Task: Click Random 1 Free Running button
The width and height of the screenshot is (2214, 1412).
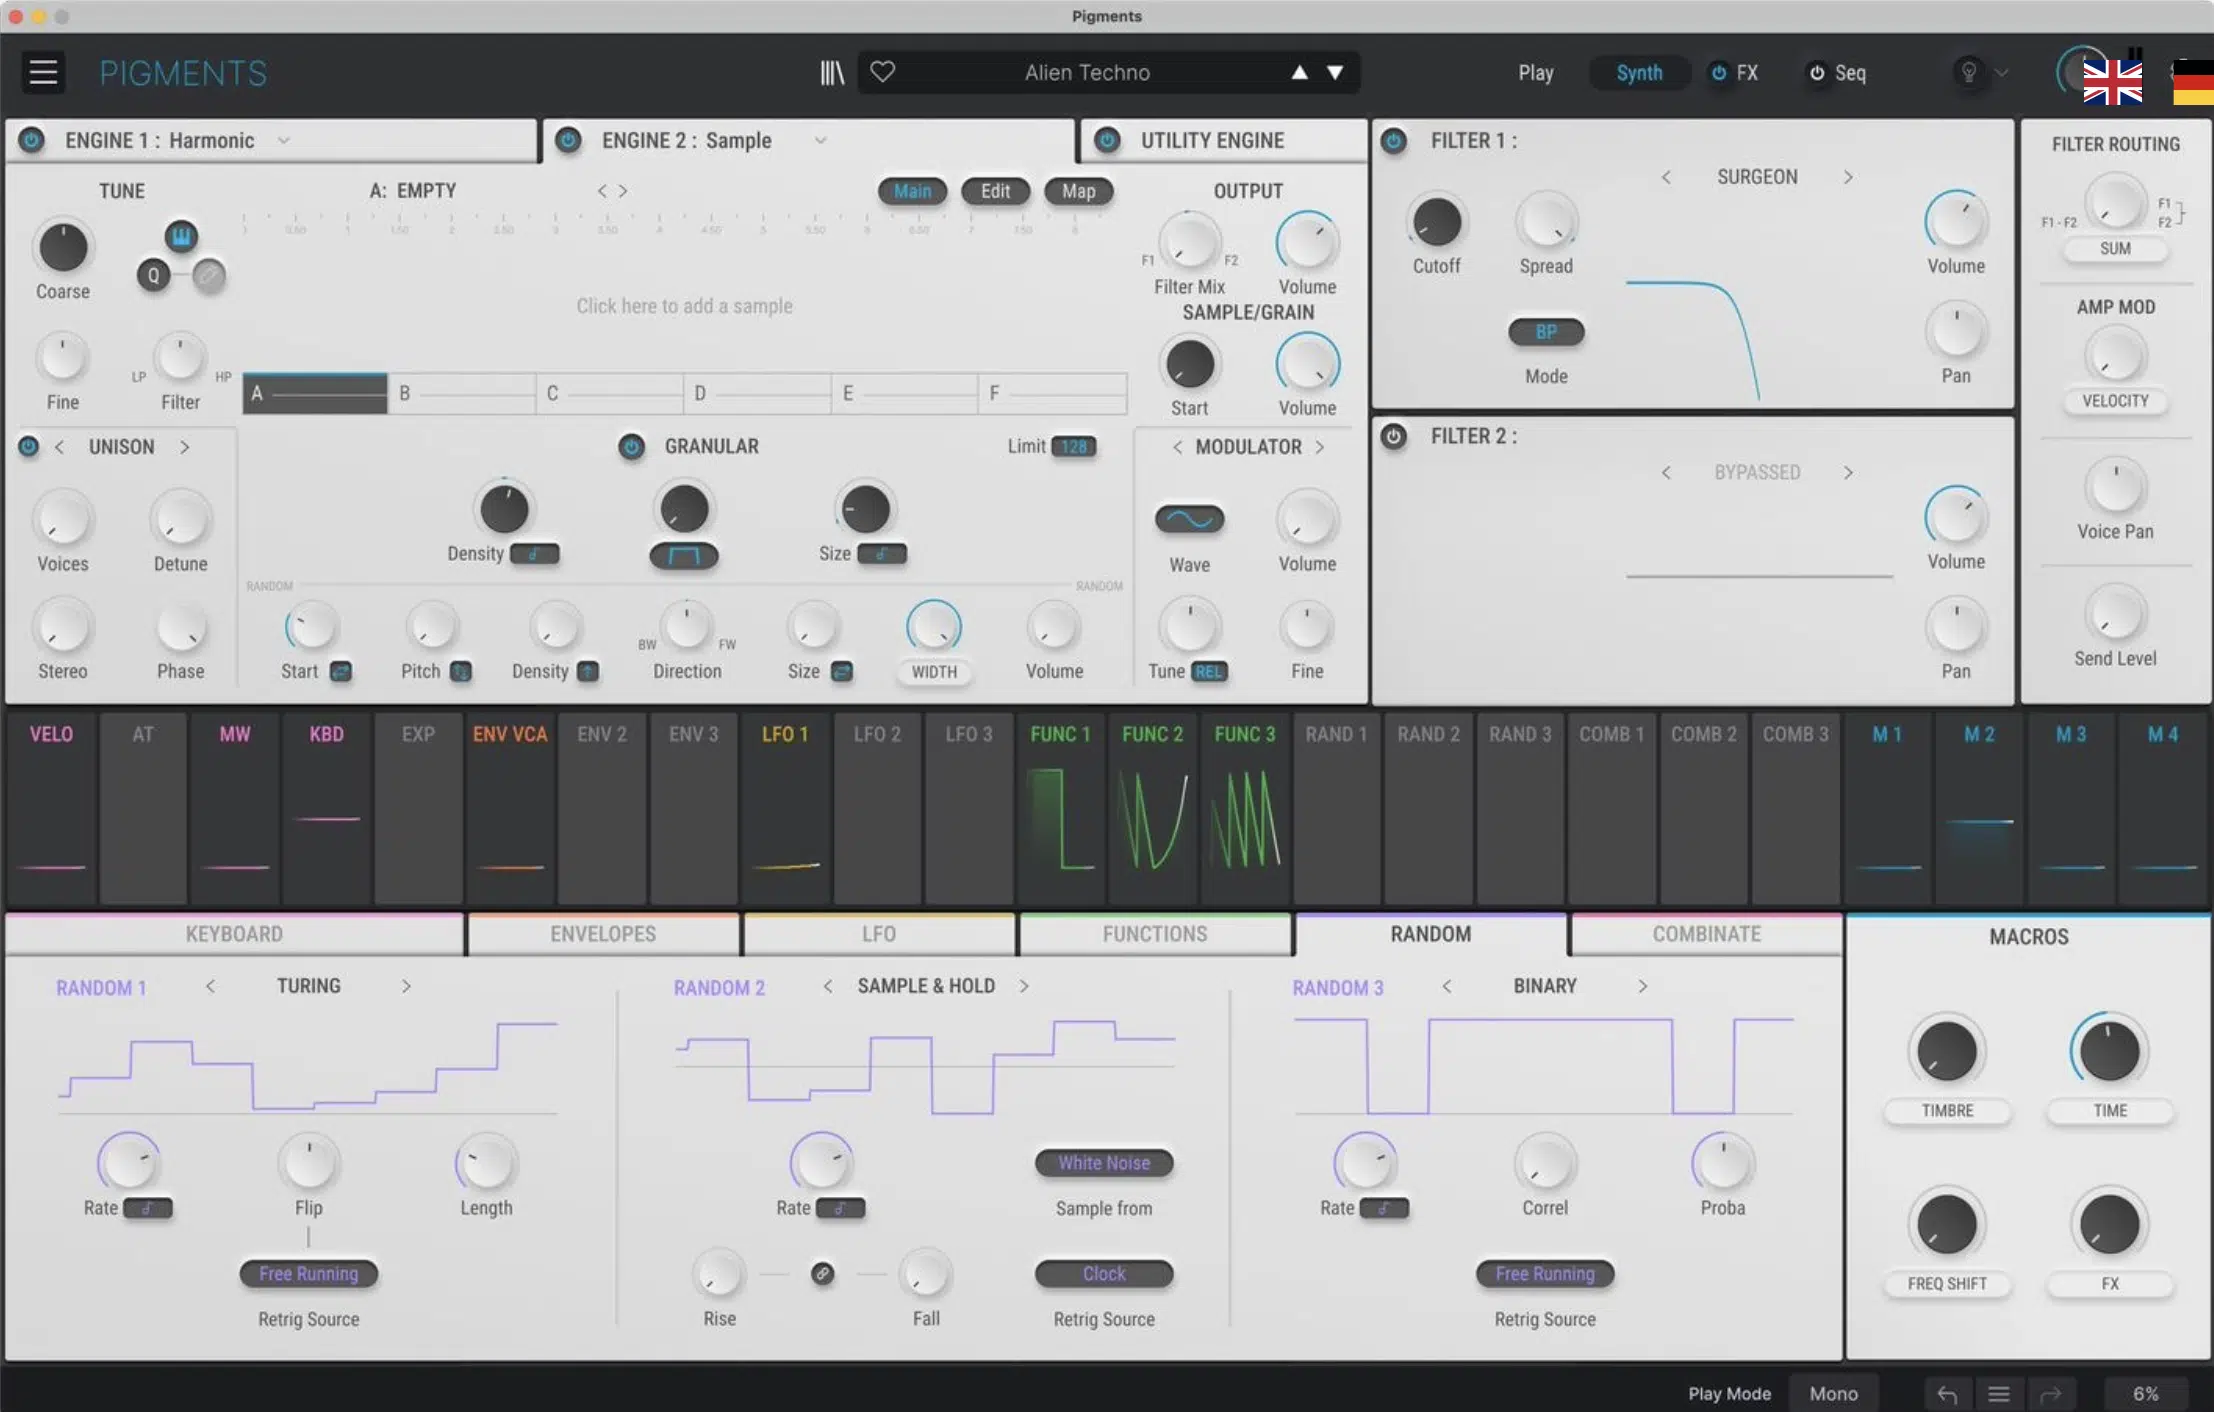Action: pyautogui.click(x=308, y=1274)
